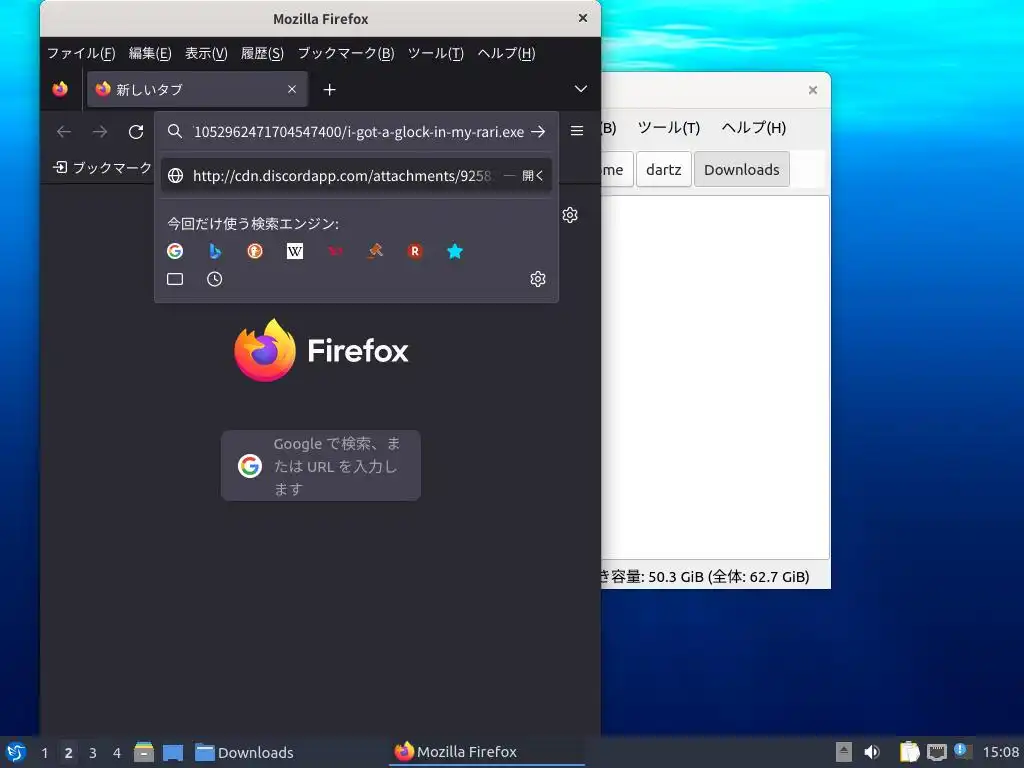This screenshot has height=768, width=1024.
Task: Search with Yahoo Japan one-off engine icon
Action: tap(335, 251)
